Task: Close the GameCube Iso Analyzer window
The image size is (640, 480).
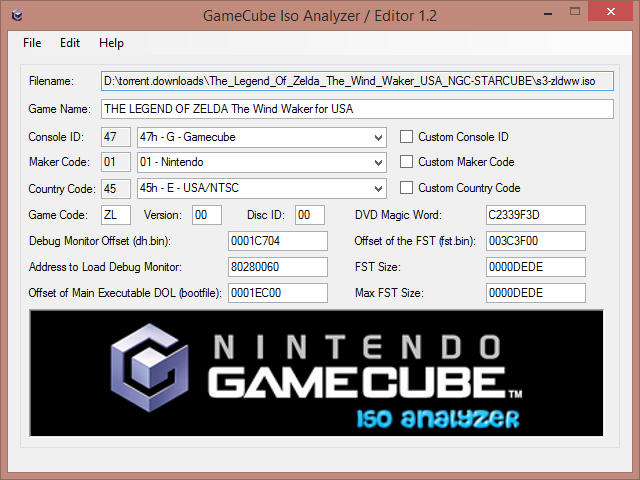Action: click(x=611, y=11)
